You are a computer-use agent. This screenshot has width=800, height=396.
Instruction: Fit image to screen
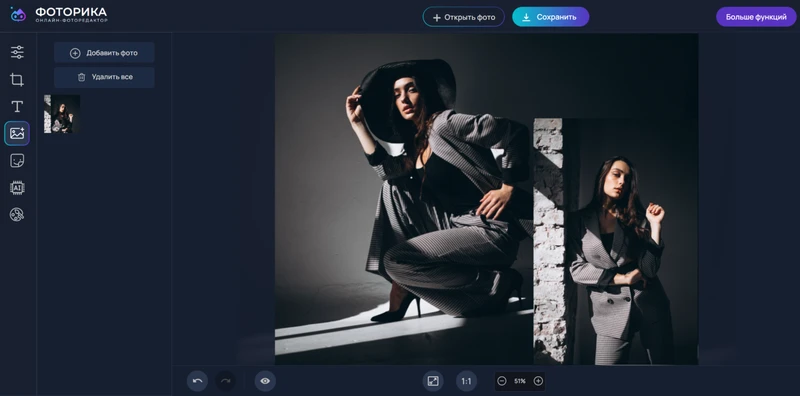click(x=433, y=381)
